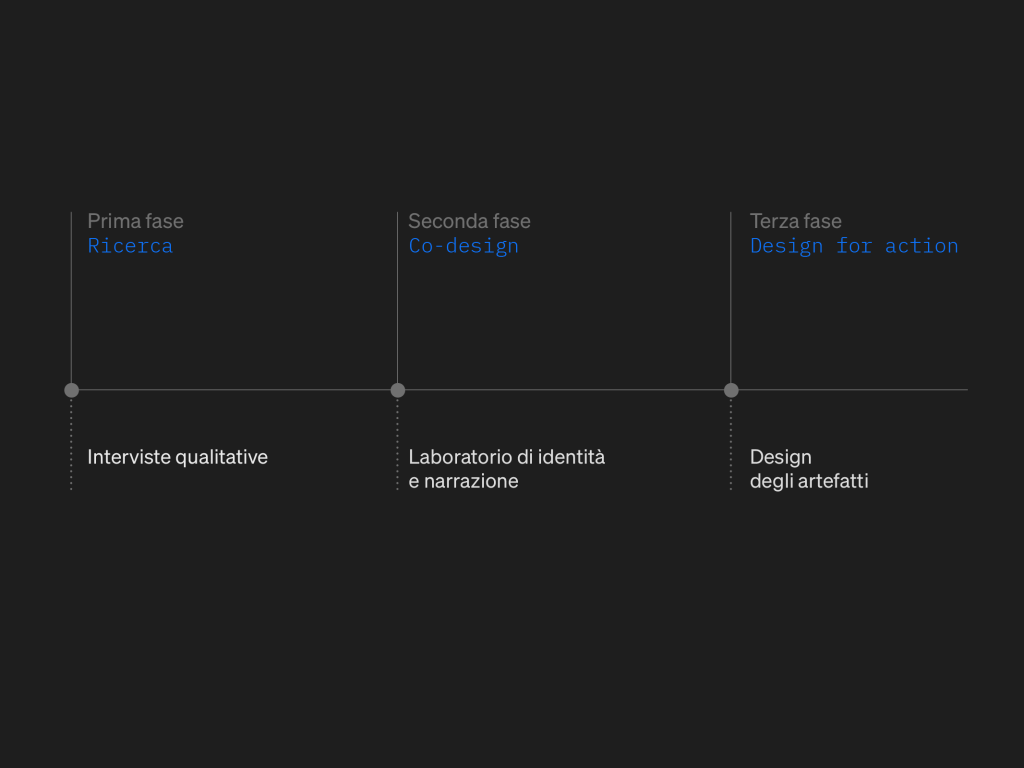Click the "Terza fase" heading text

(x=796, y=221)
